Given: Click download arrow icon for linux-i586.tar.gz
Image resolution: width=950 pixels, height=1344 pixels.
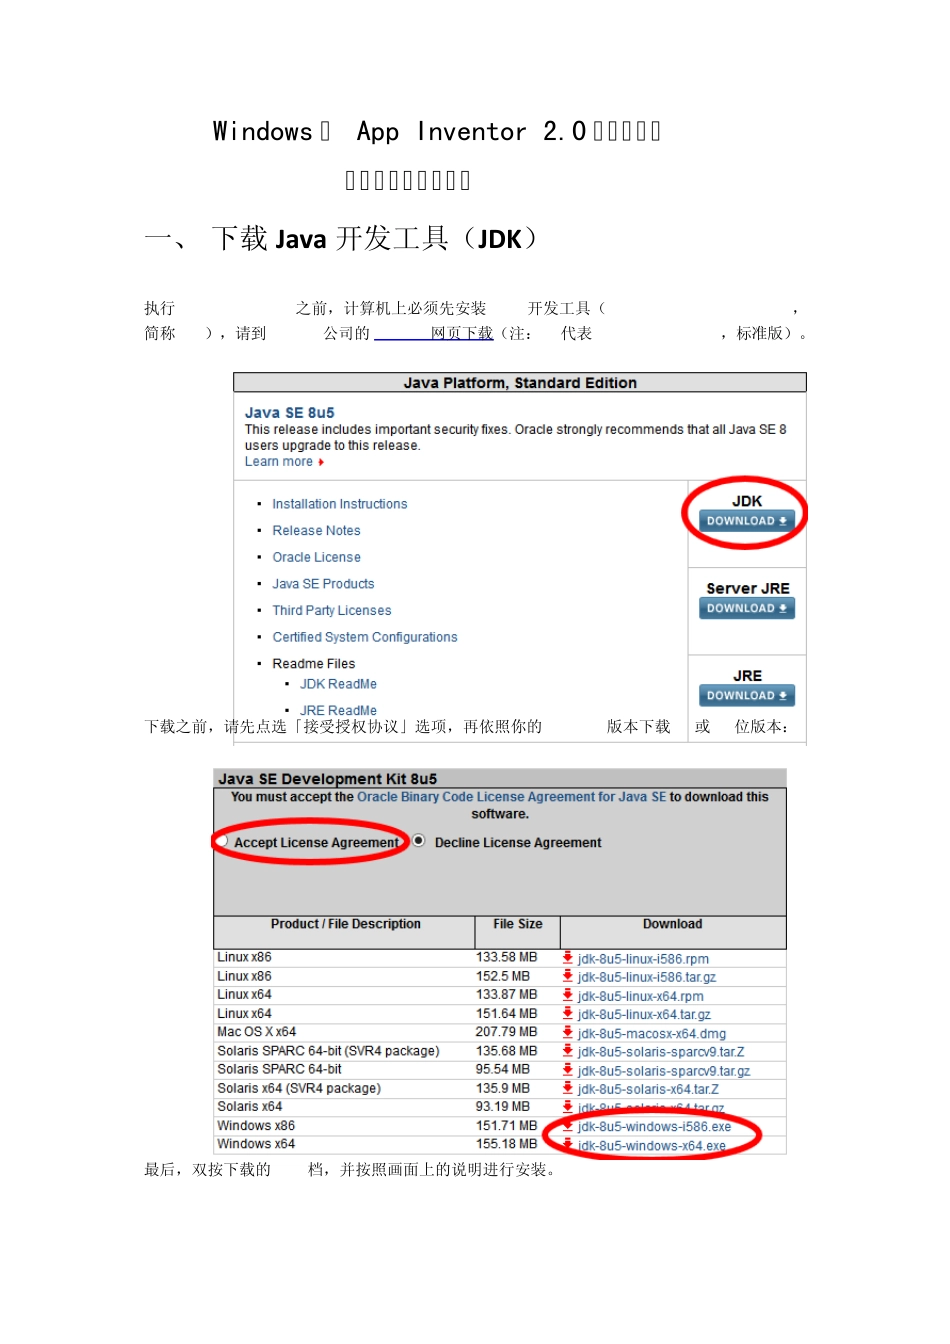Looking at the screenshot, I should [x=568, y=976].
